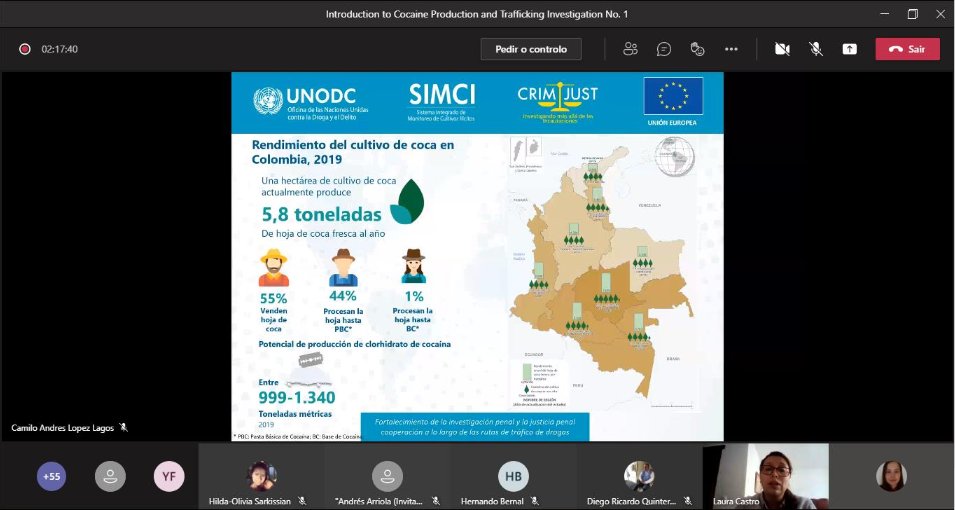Select the last participant avatar on the right
The image size is (955, 510).
pos(892,476)
